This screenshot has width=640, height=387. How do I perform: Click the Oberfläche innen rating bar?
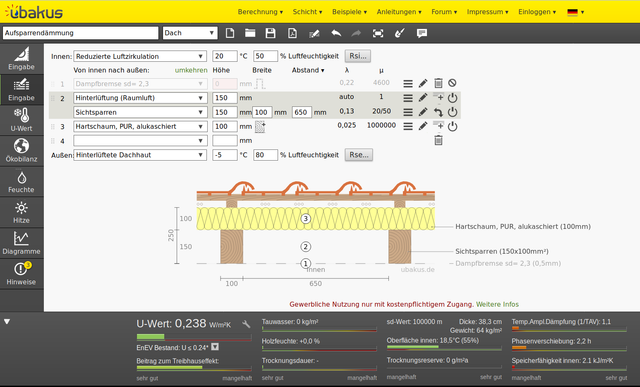444,347
